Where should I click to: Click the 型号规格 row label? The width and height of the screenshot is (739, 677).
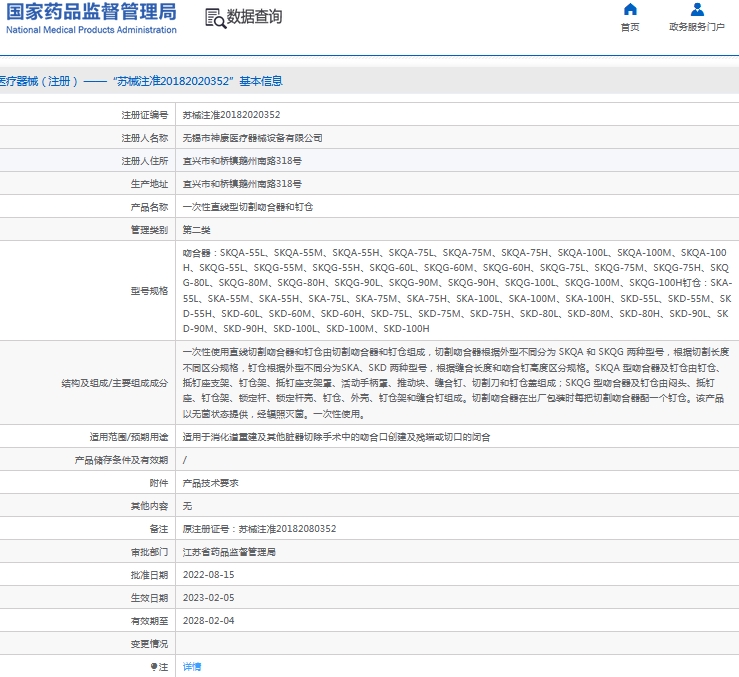click(x=149, y=291)
